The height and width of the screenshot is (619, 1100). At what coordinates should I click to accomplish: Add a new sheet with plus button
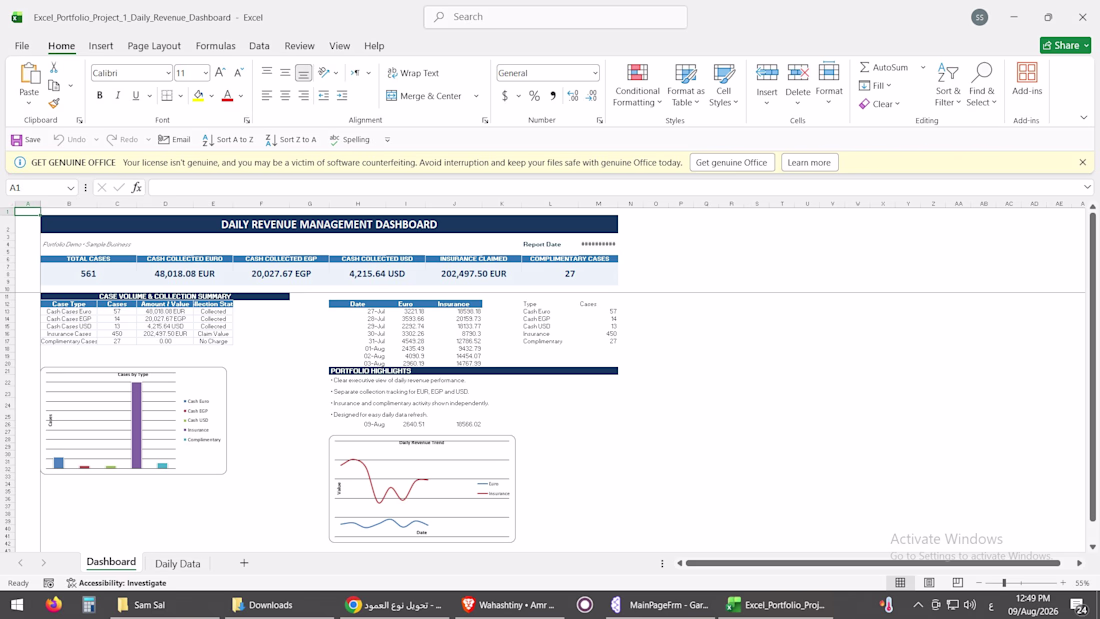(244, 563)
